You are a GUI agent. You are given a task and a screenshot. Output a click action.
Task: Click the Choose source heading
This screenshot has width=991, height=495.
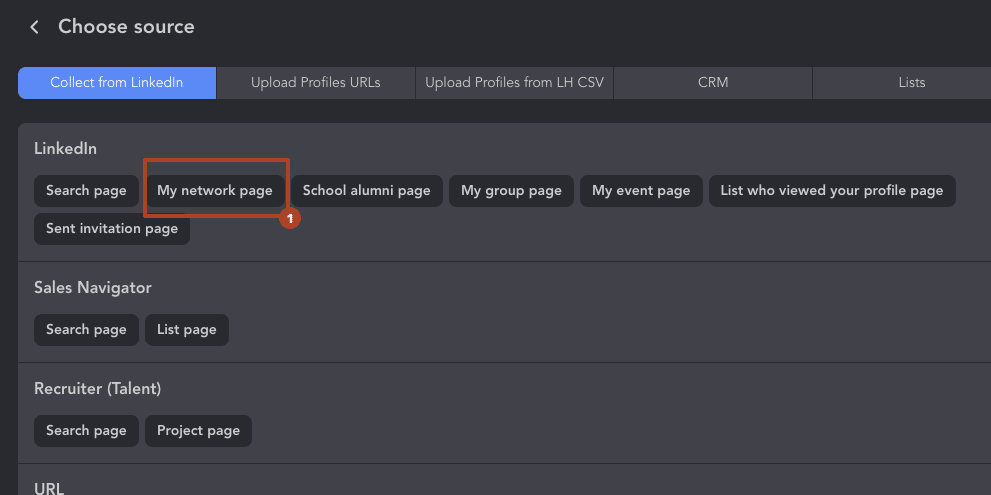click(126, 27)
